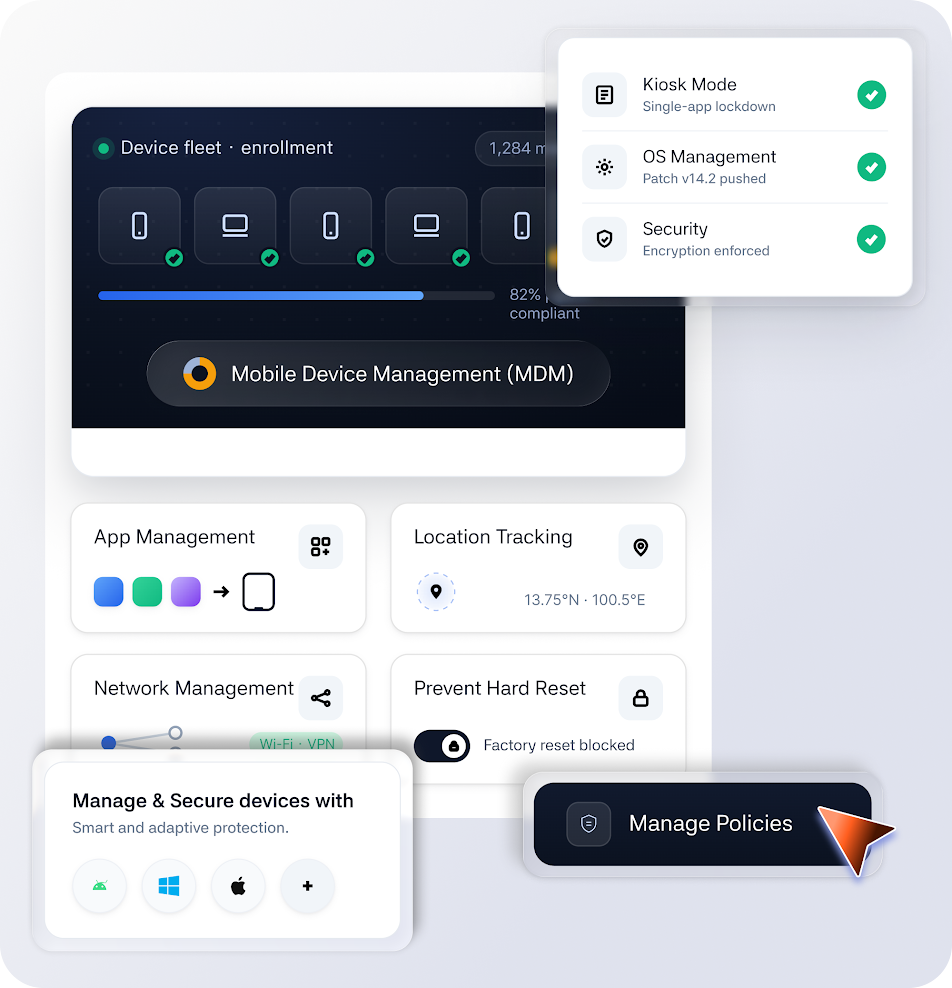952x988 pixels.
Task: Click the blue app swatch
Action: tap(108, 592)
